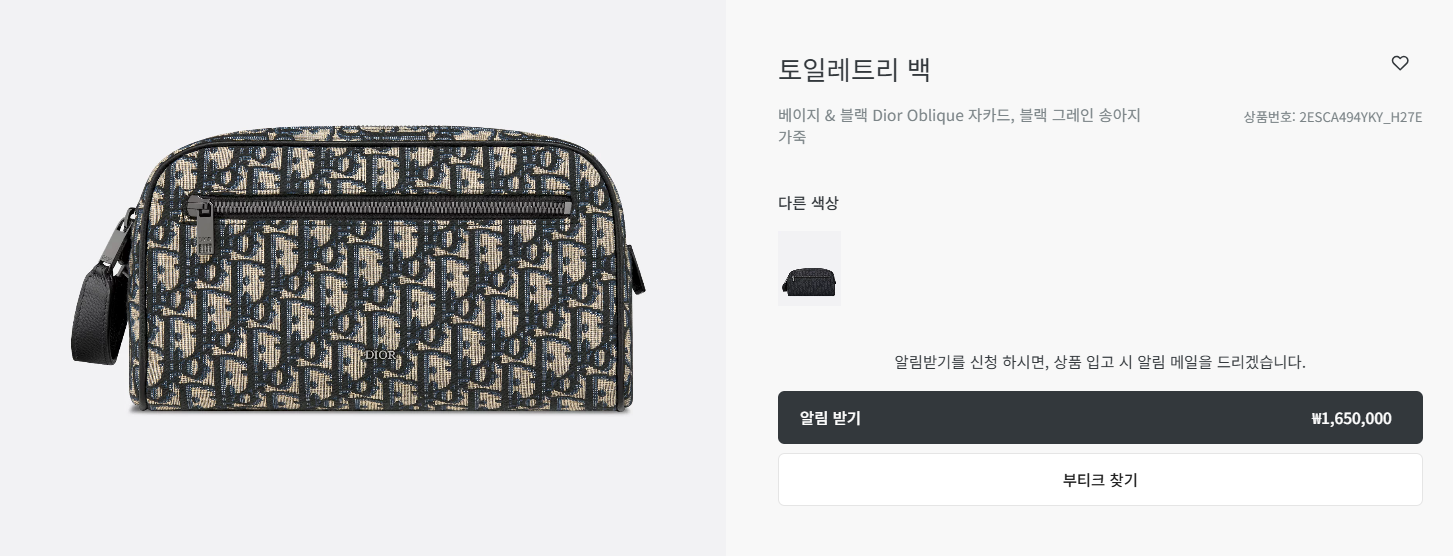Click the DIOR logo on the bag

pos(379,354)
